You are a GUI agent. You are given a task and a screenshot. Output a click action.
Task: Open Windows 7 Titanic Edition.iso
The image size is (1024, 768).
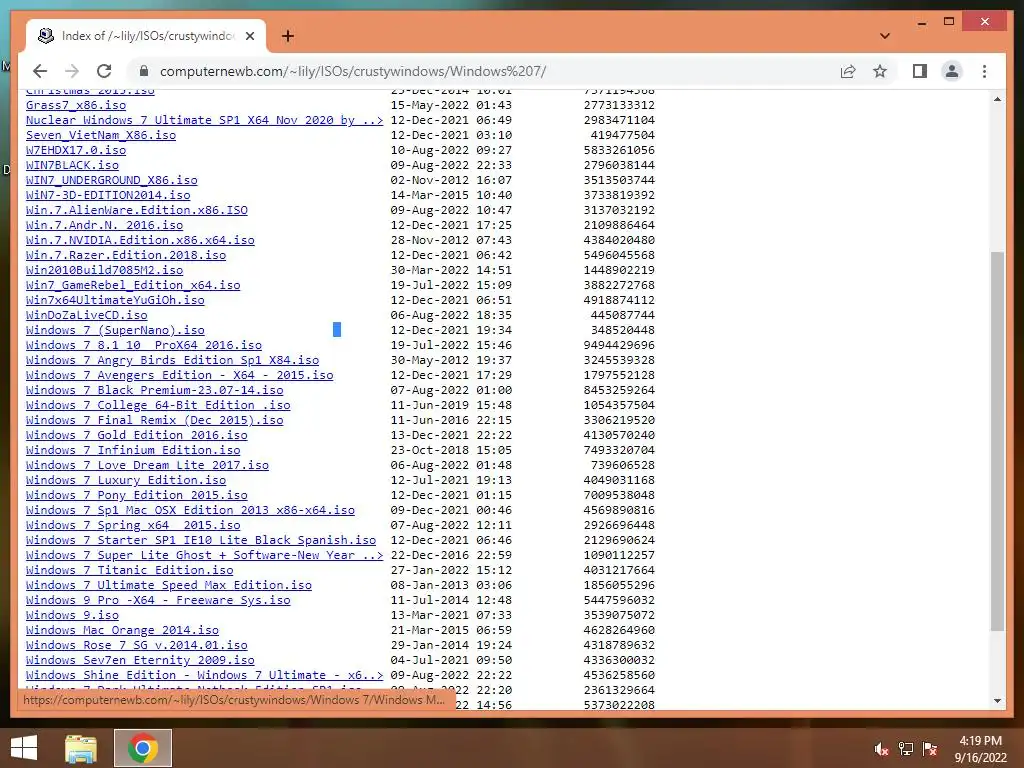coord(129,571)
